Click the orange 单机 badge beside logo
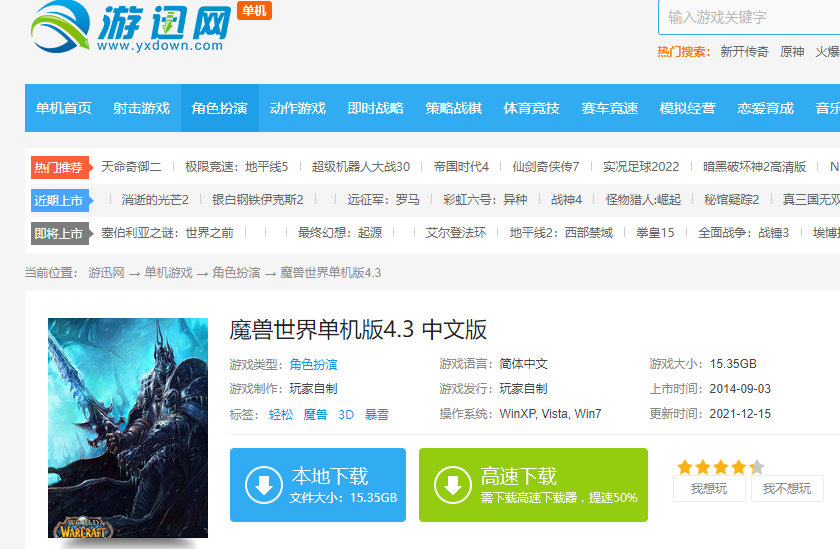 click(254, 11)
